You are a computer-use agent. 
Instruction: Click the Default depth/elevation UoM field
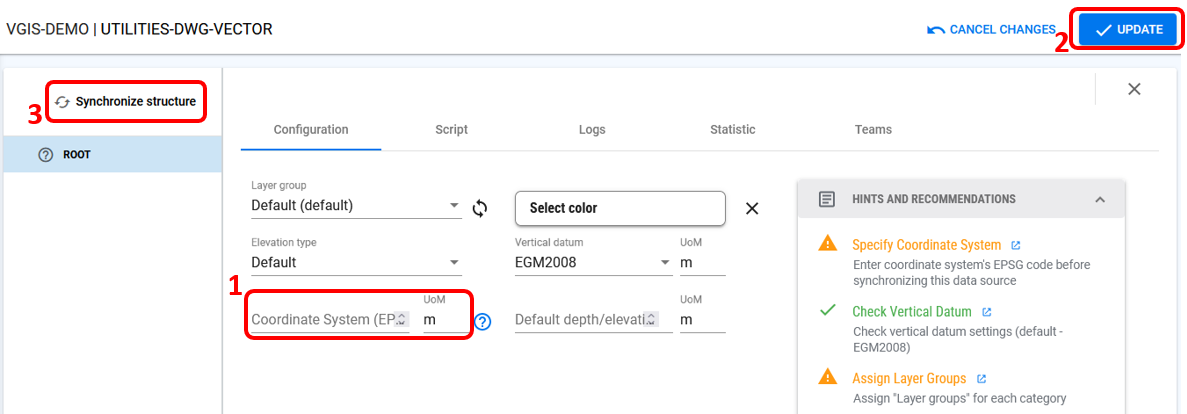(703, 320)
